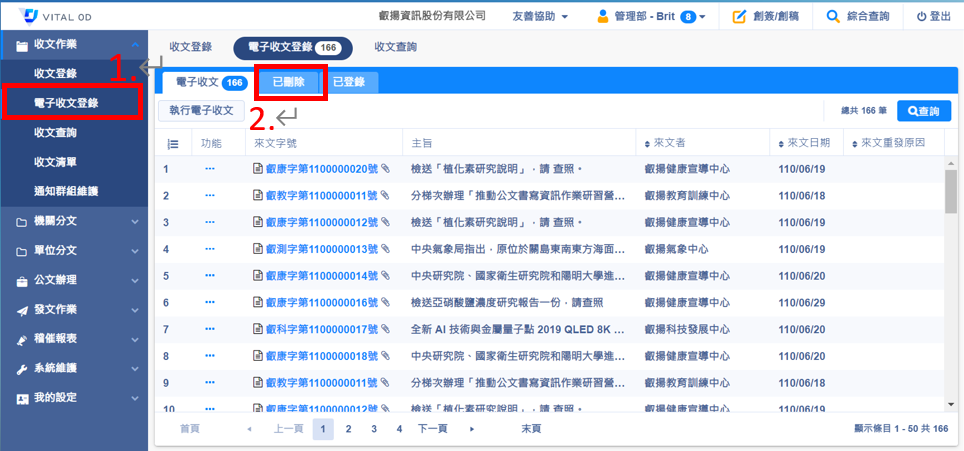Click attachment paperclip icon in row 1
The image size is (964, 451).
point(385,169)
